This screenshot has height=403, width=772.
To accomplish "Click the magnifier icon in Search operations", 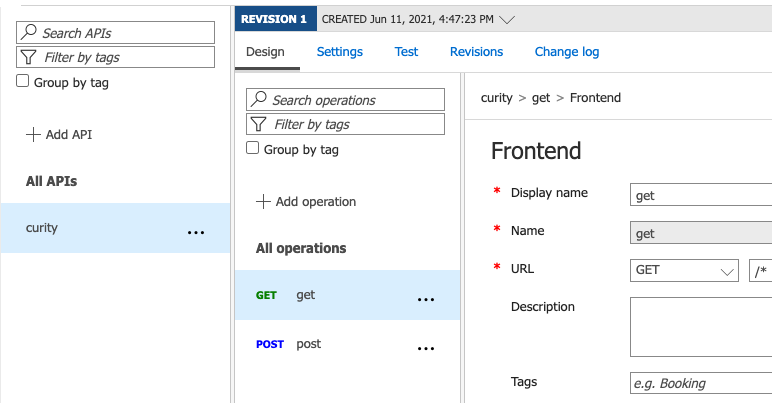I will (x=258, y=99).
